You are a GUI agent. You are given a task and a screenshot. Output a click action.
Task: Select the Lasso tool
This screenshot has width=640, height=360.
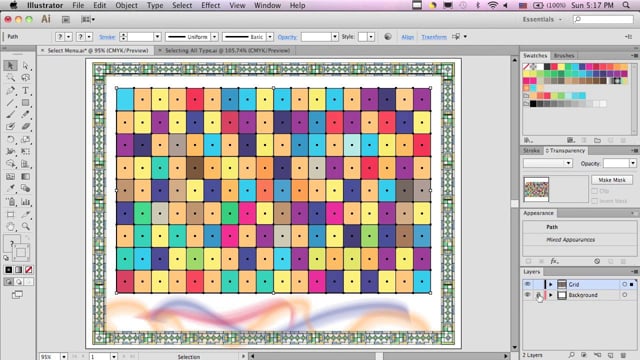(26, 78)
